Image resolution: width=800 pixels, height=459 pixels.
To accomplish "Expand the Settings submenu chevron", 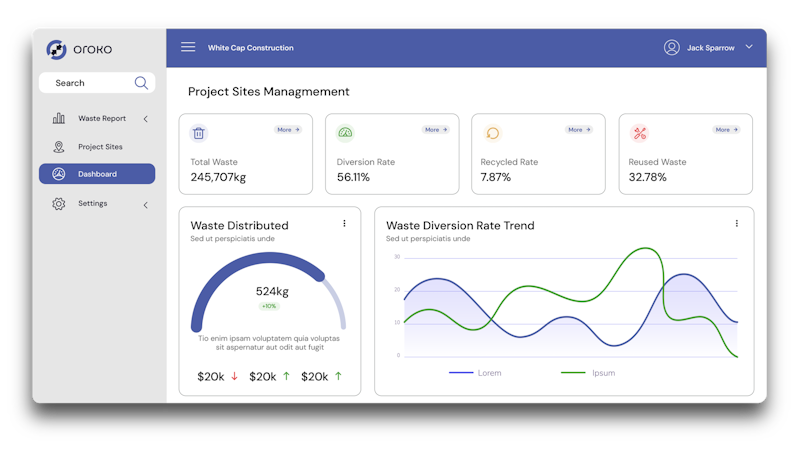I will click(x=145, y=205).
